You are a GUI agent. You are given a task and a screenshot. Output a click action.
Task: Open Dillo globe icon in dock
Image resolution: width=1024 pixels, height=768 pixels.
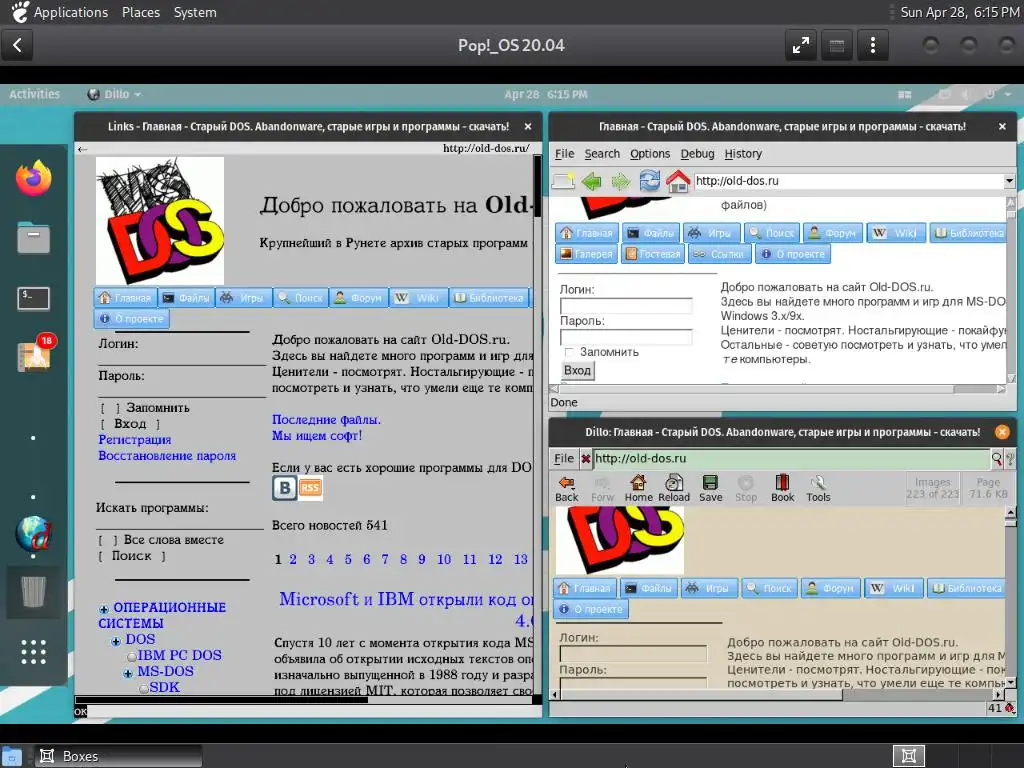click(x=33, y=534)
